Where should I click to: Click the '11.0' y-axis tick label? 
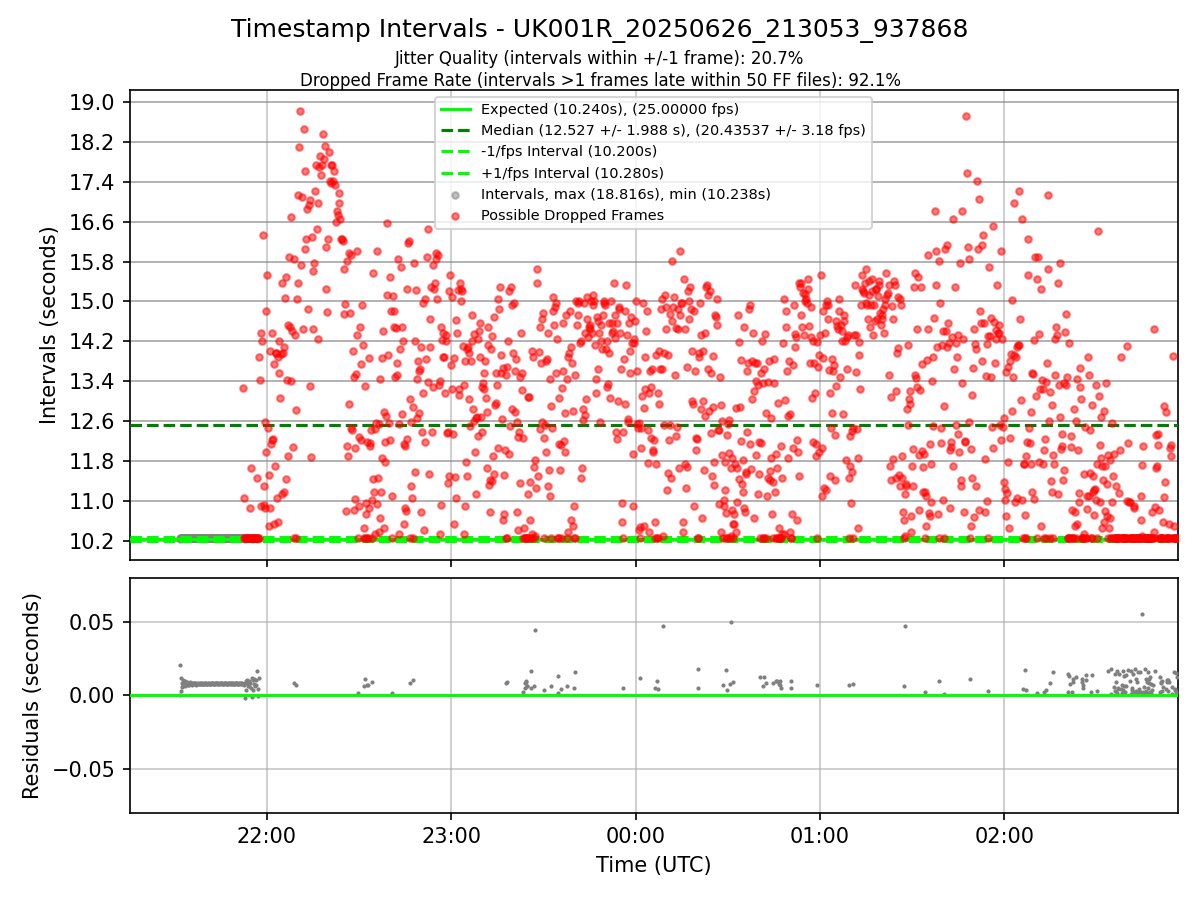tap(94, 501)
